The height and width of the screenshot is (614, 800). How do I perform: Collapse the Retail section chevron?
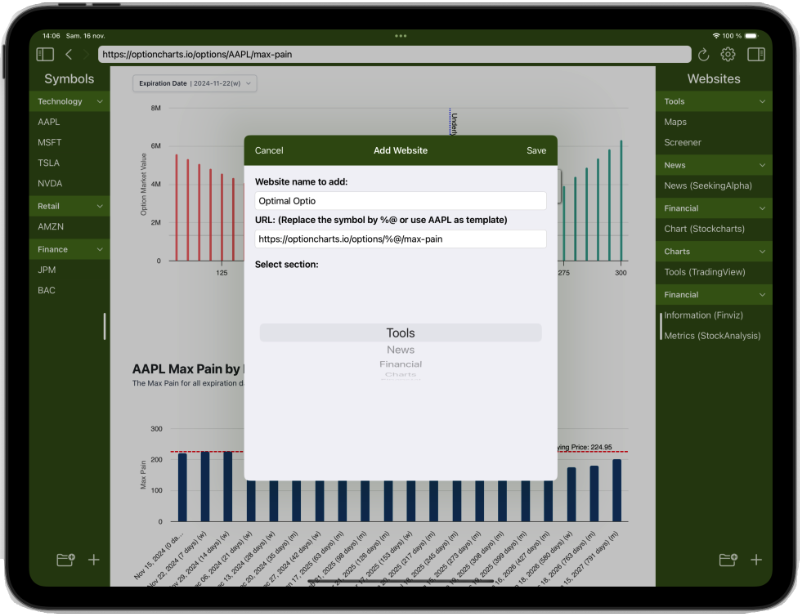coord(100,206)
